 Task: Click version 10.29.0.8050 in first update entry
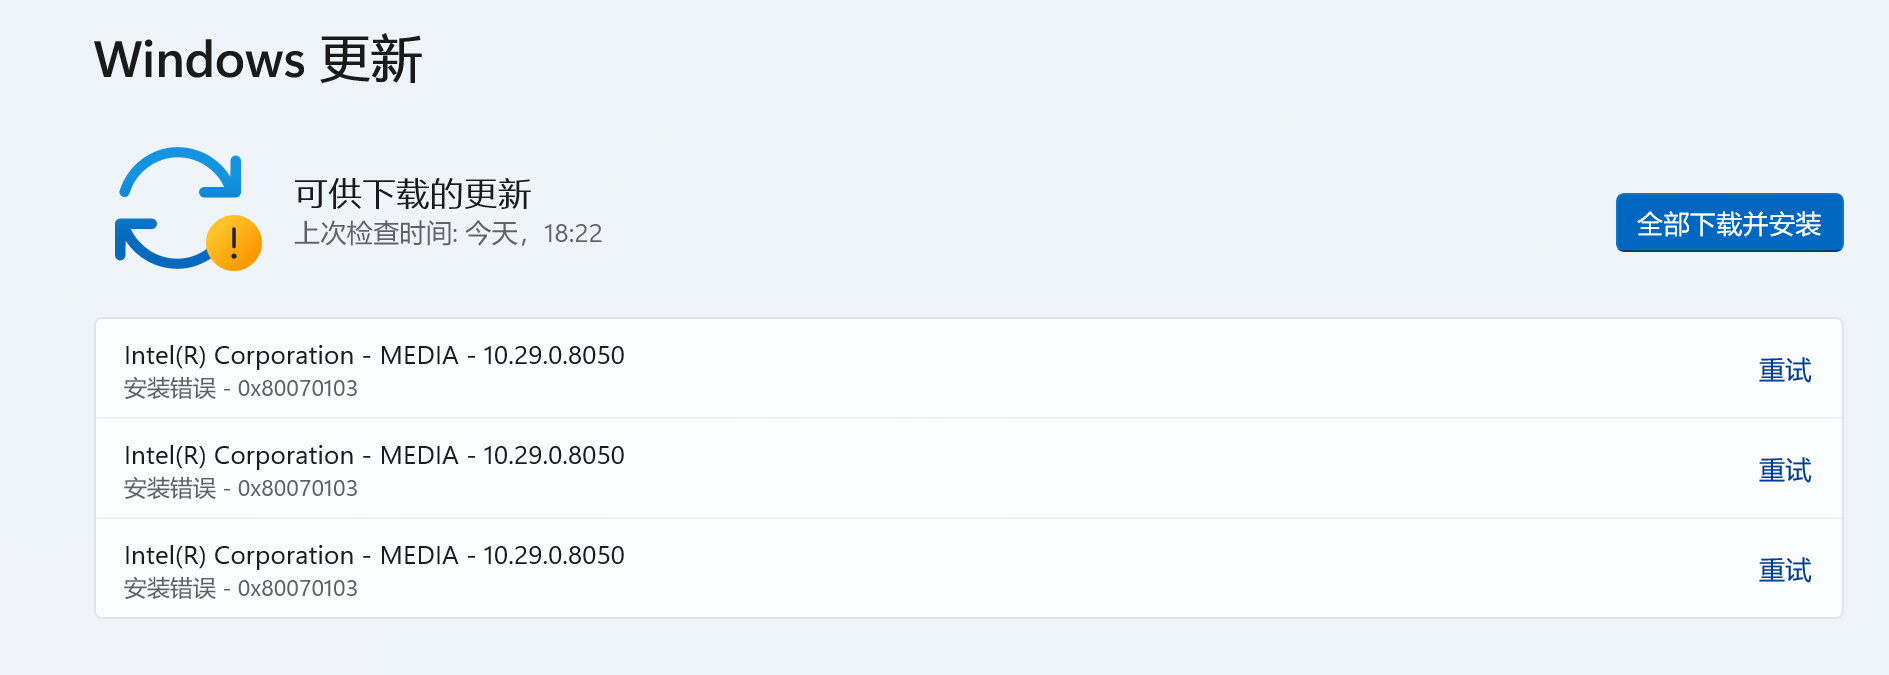click(554, 356)
